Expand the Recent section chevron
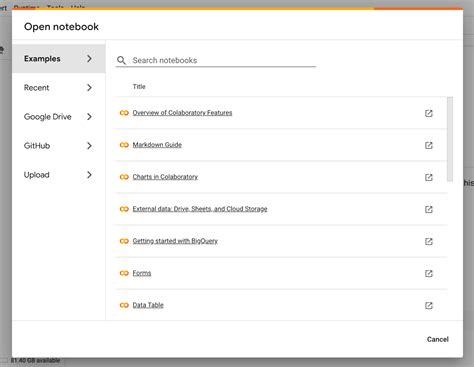The width and height of the screenshot is (474, 367). (89, 88)
